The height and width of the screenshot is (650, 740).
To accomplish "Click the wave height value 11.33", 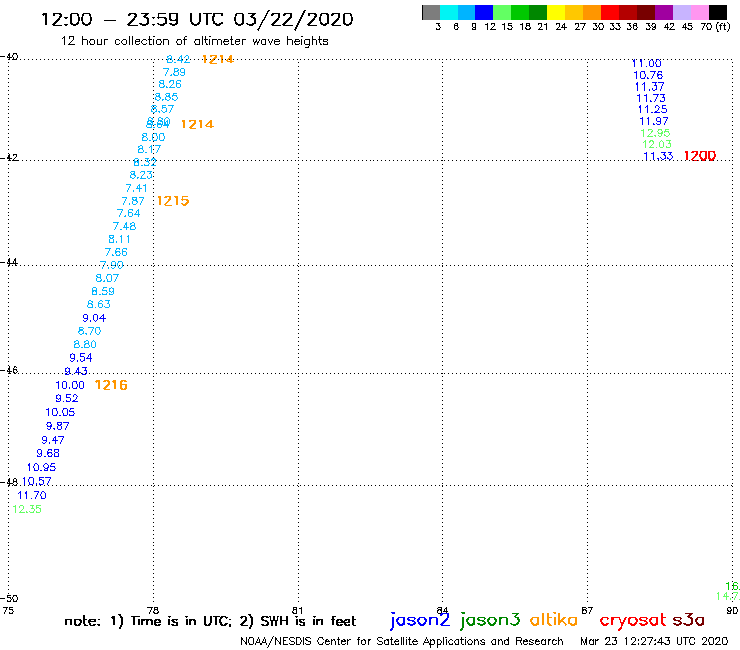I will pyautogui.click(x=658, y=156).
